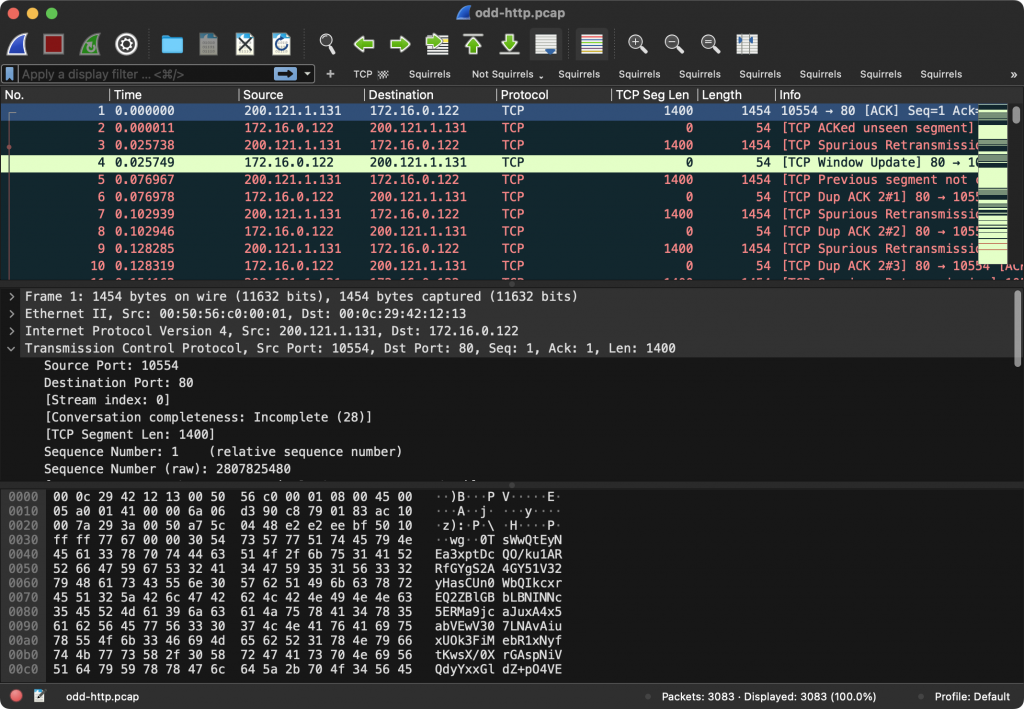Collapse the Transmission Control Protocol tree
The height and width of the screenshot is (709, 1024).
tap(11, 349)
